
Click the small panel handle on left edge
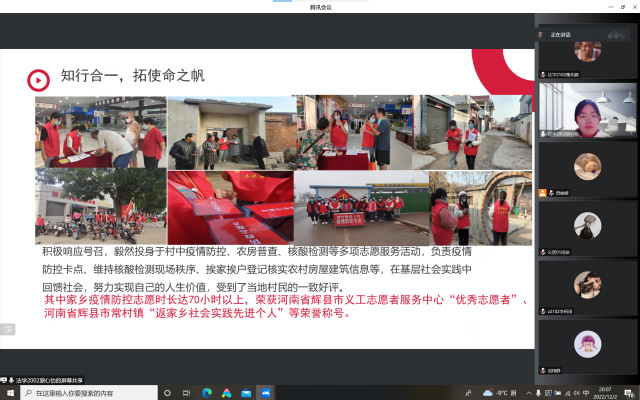click(7, 328)
